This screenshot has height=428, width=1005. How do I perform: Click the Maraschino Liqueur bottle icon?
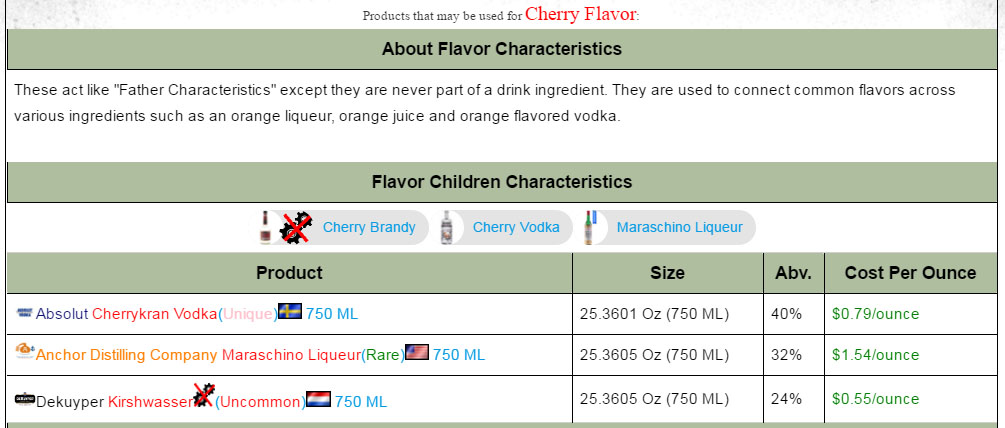[x=592, y=227]
